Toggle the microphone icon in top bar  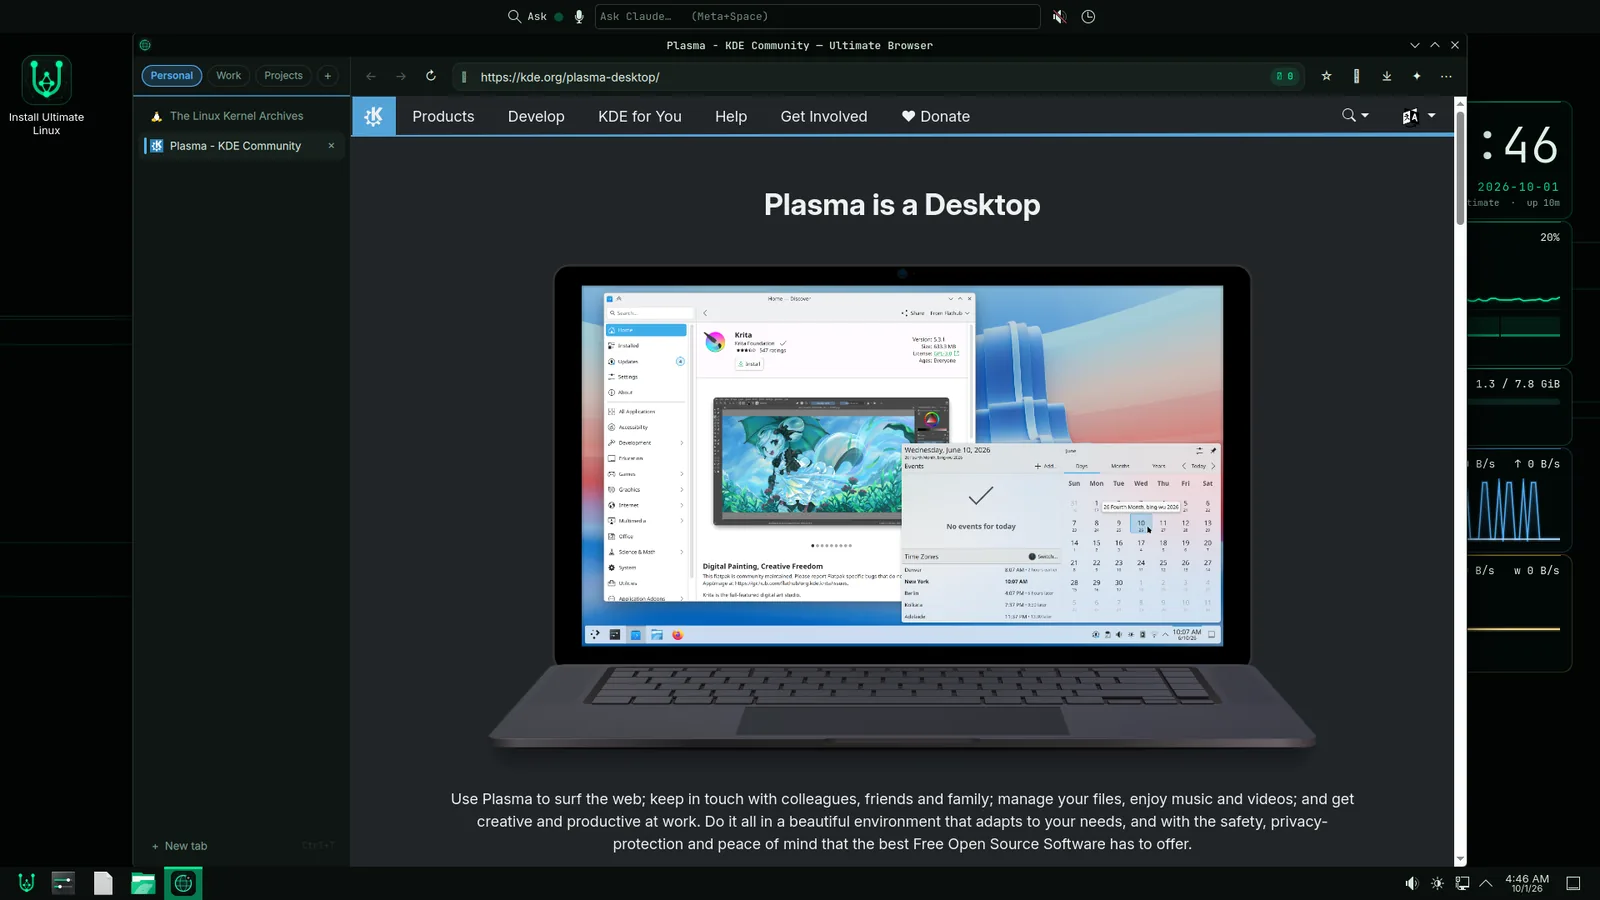pos(579,16)
